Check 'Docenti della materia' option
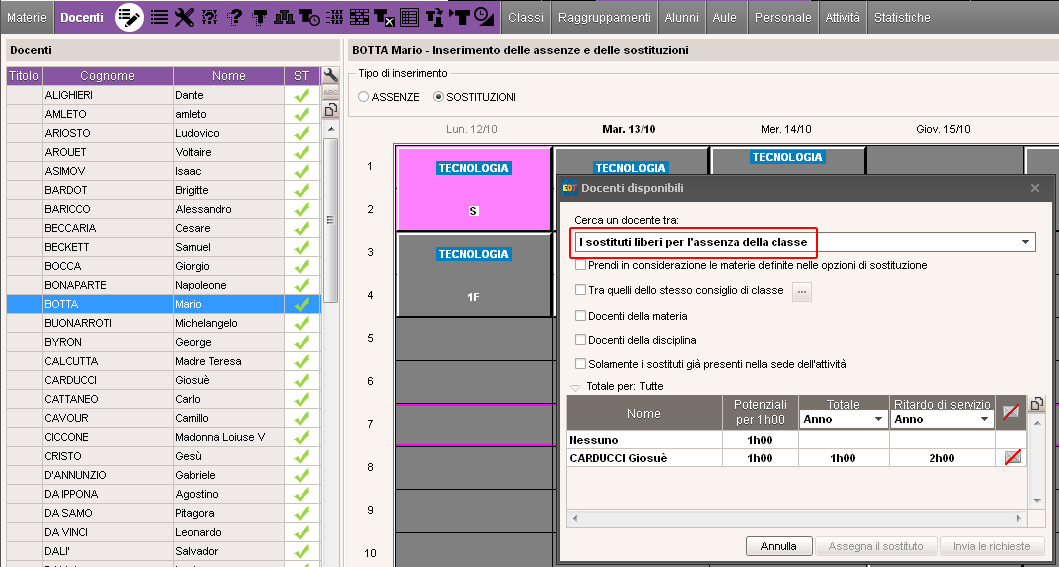 click(580, 315)
